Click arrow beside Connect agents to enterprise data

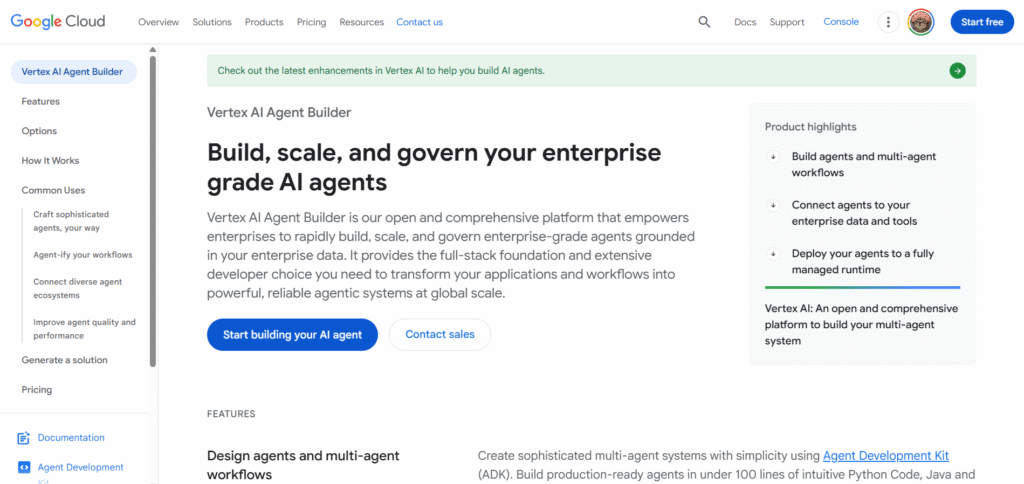pos(773,205)
